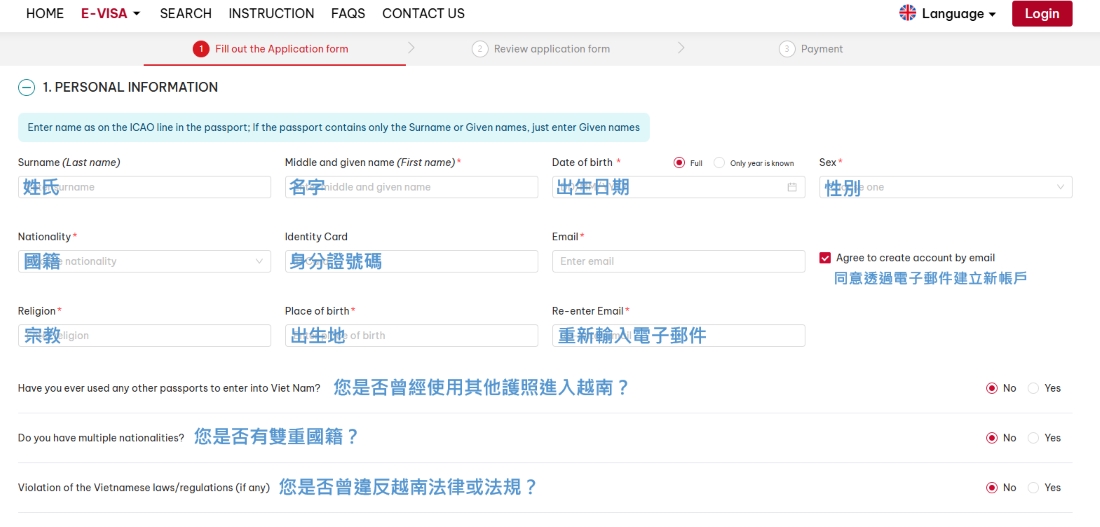Open the Nationality dropdown
1100x527 pixels.
tap(144, 261)
